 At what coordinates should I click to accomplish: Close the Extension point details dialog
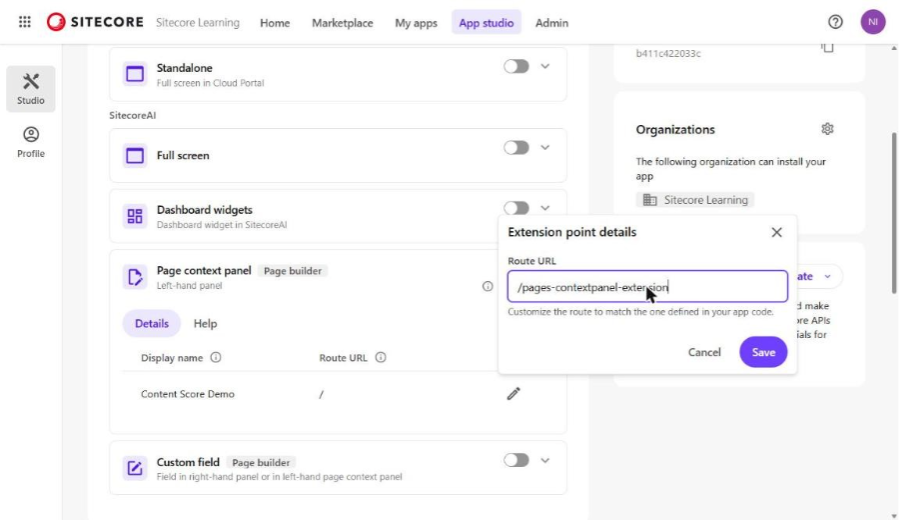click(x=777, y=232)
